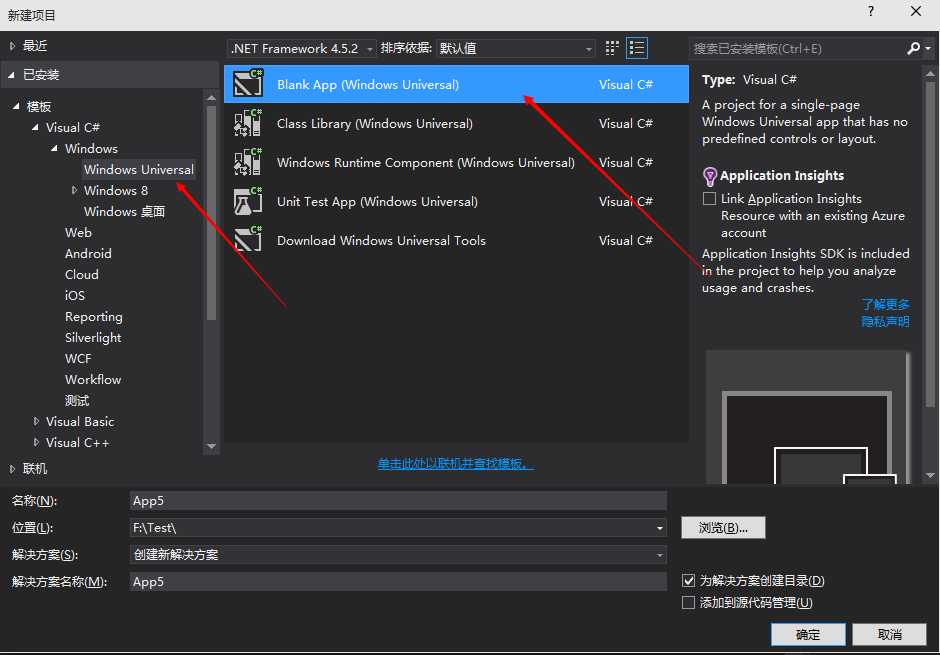Close the 新建项目 dialog
Screen dimensions: 940x655
[x=915, y=11]
